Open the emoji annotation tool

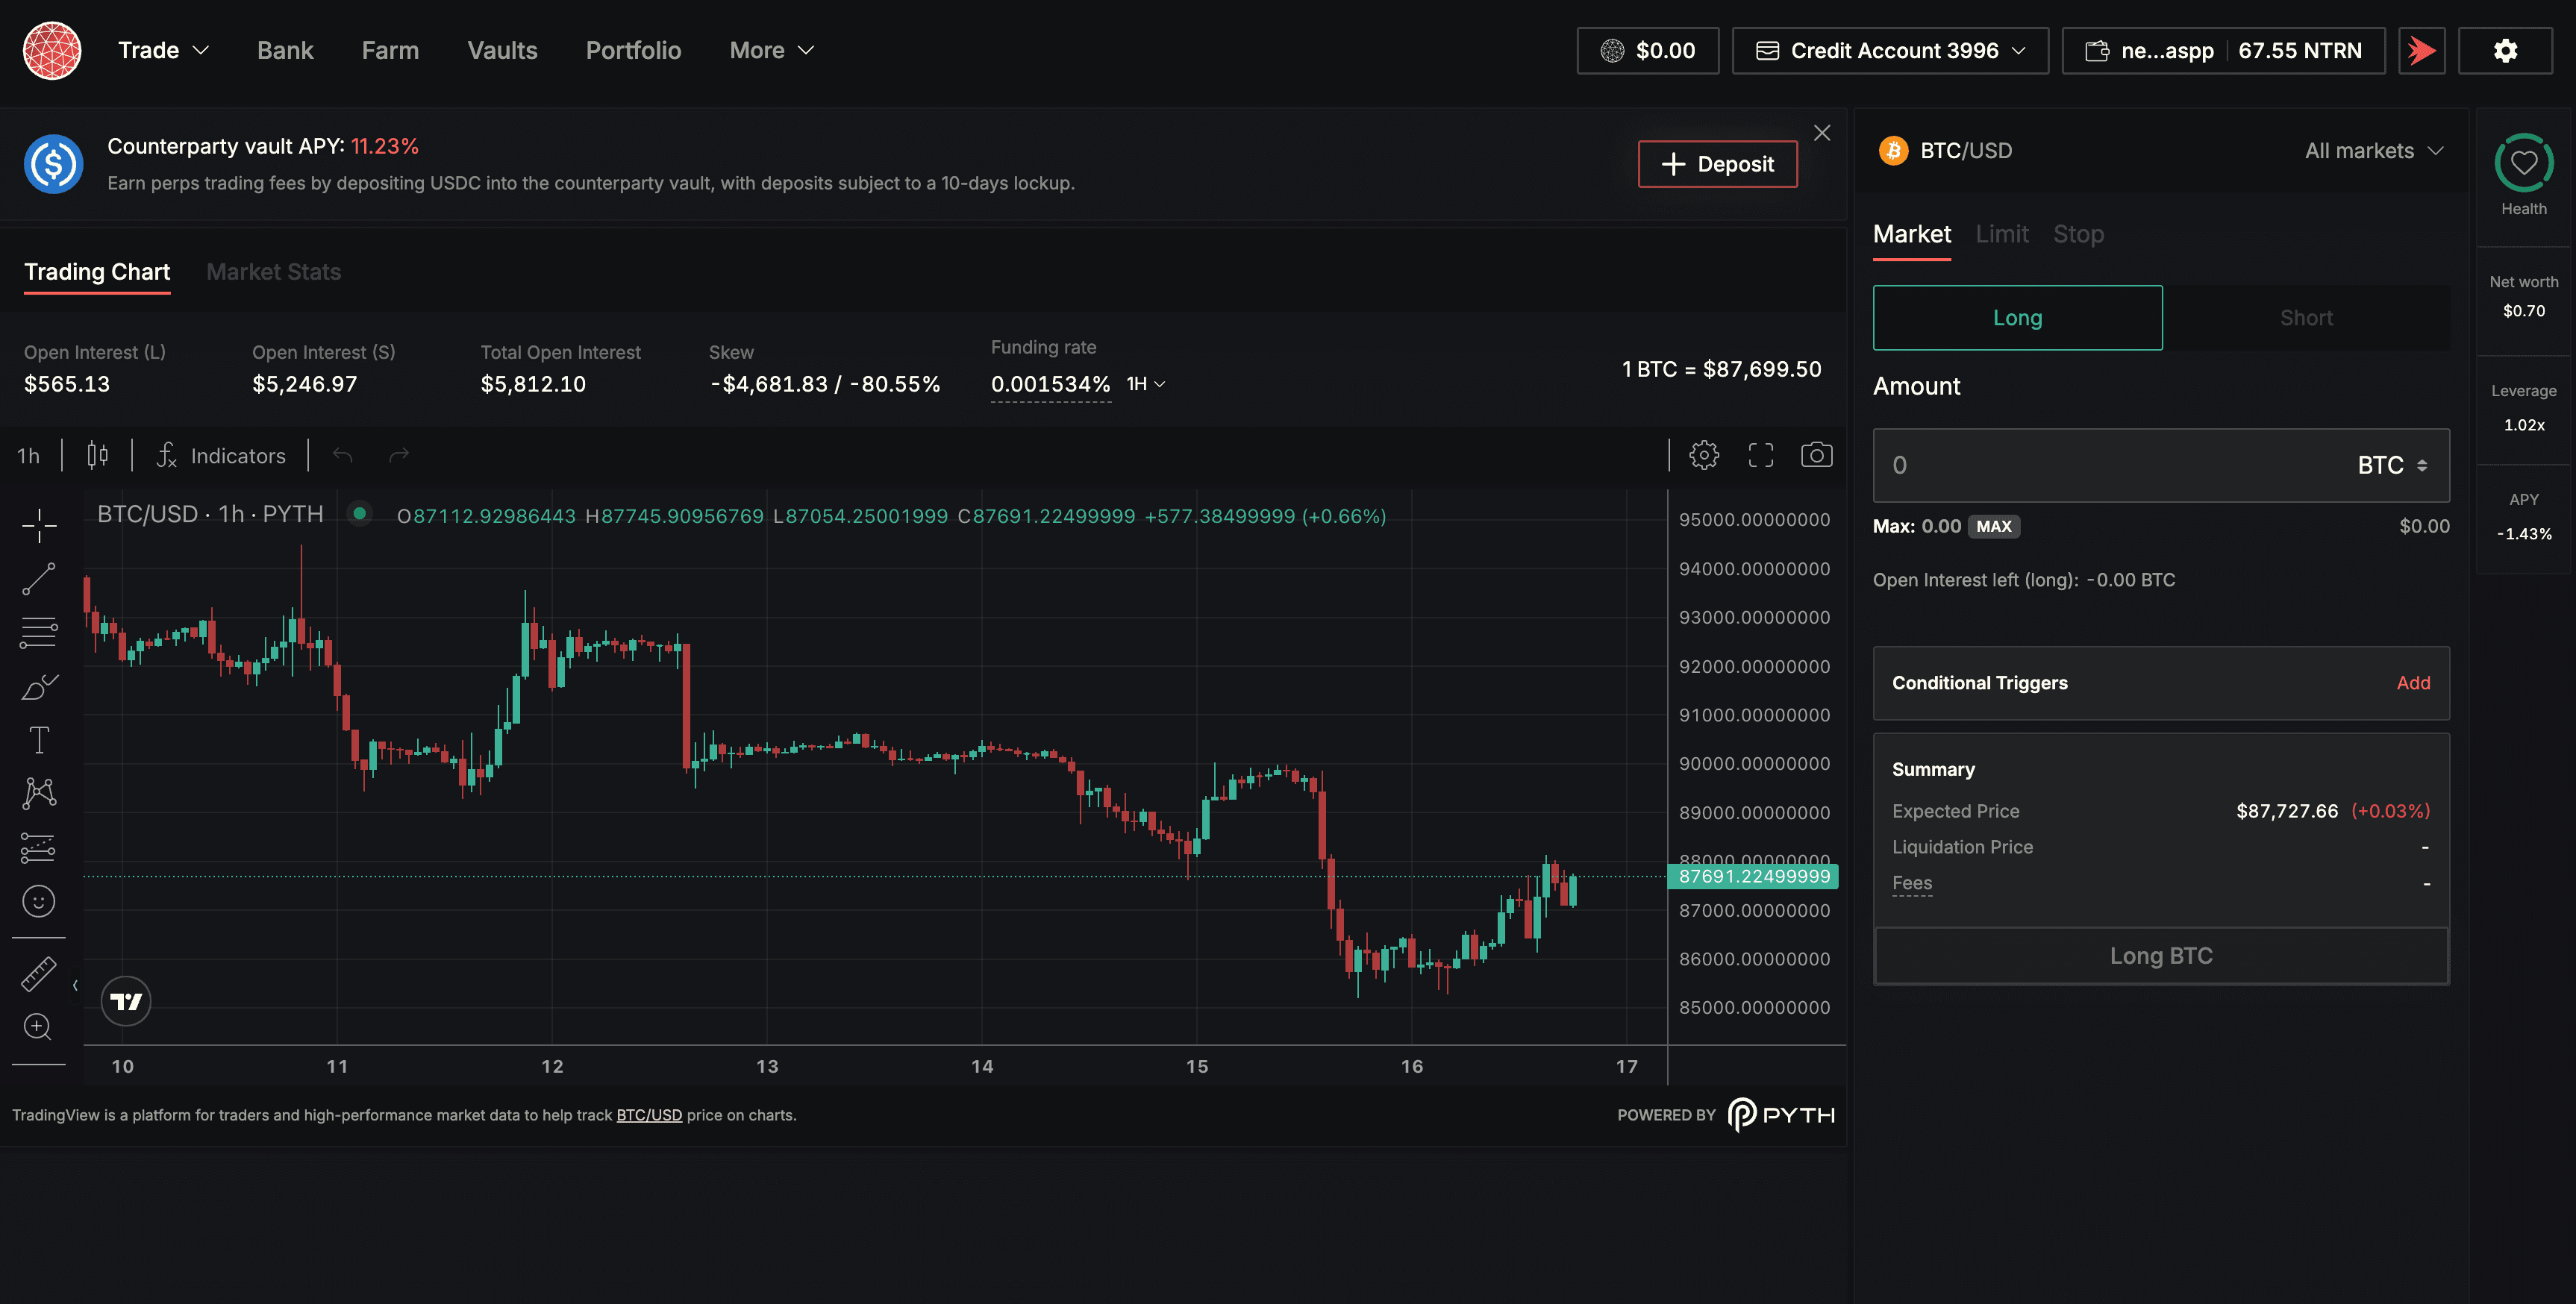tap(38, 900)
